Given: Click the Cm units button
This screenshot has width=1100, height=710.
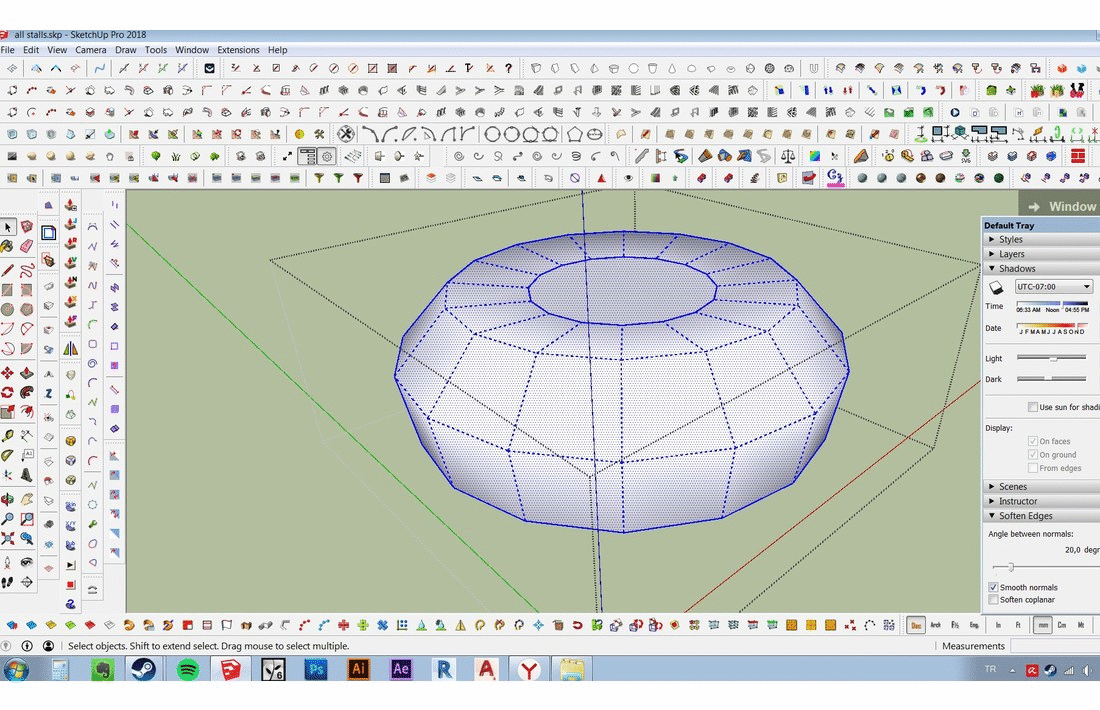Looking at the screenshot, I should (1062, 624).
